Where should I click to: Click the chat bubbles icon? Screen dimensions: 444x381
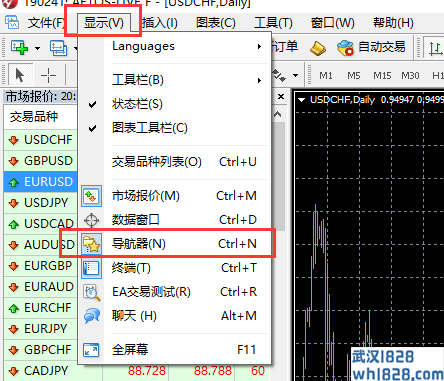pyautogui.click(x=91, y=316)
